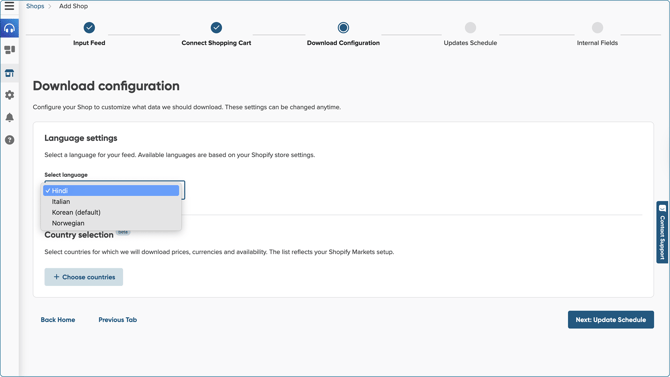Click Next: Update Schedule button
This screenshot has width=670, height=377.
[611, 320]
